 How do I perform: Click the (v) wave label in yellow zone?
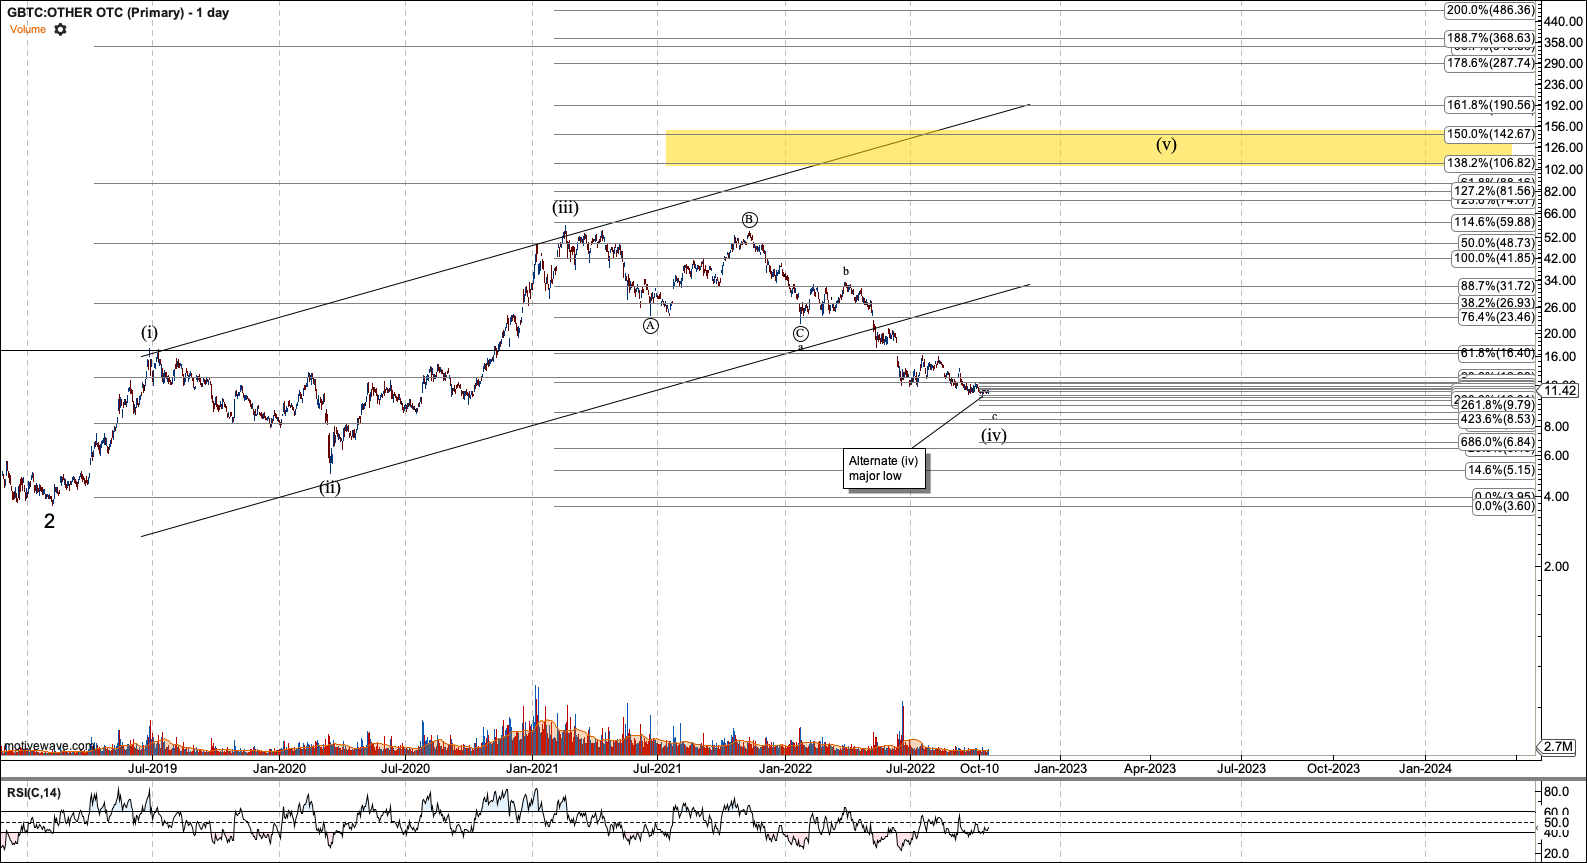[x=1166, y=145]
